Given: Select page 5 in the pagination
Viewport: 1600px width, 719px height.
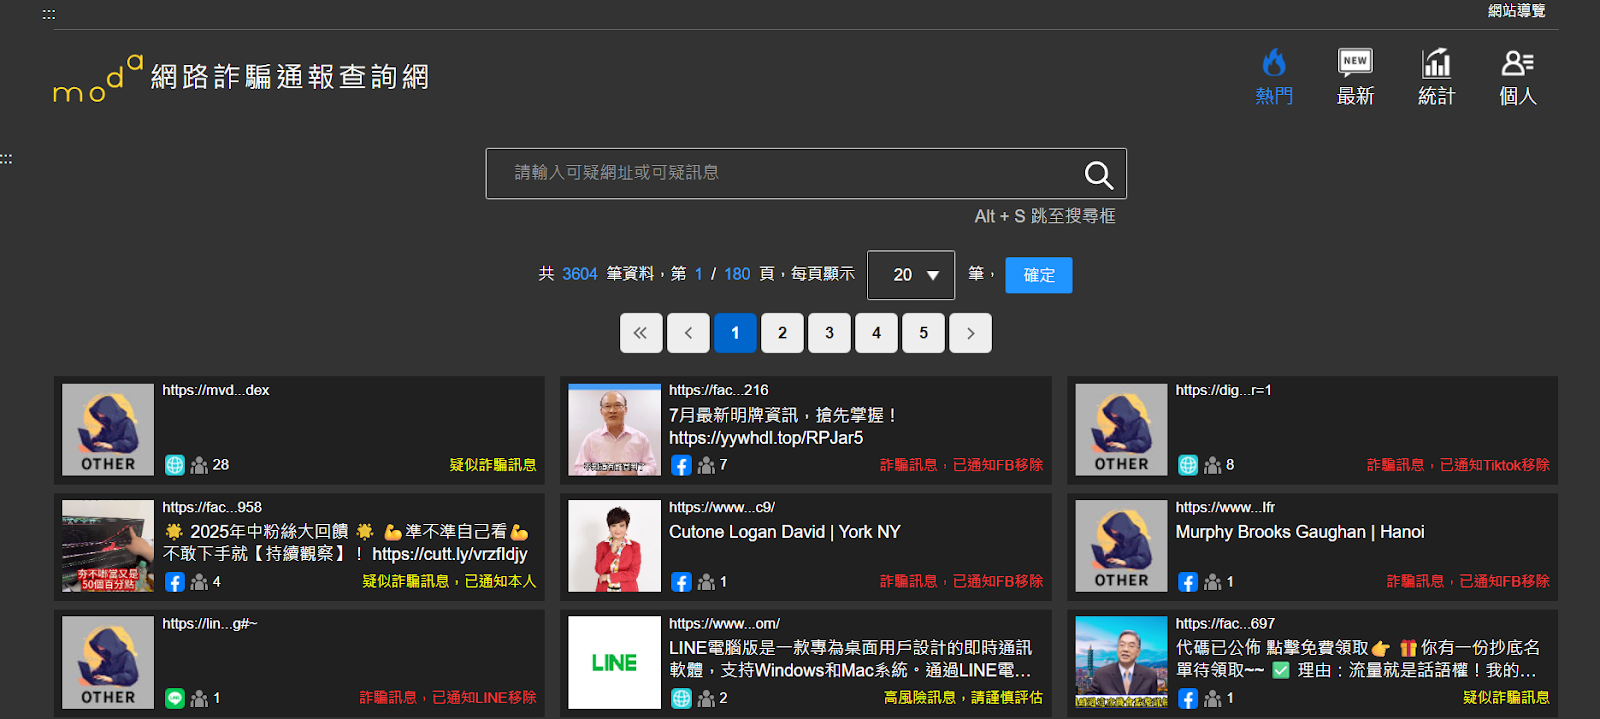Looking at the screenshot, I should point(923,333).
